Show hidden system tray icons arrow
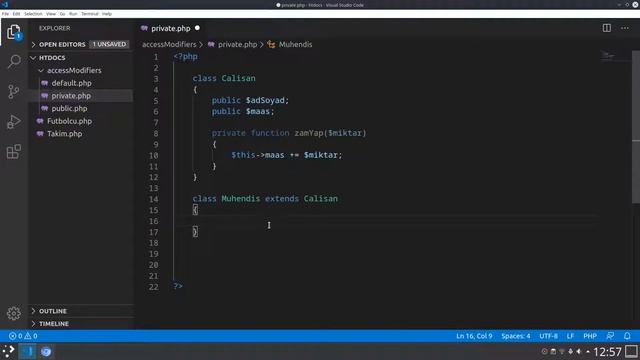 (588, 351)
